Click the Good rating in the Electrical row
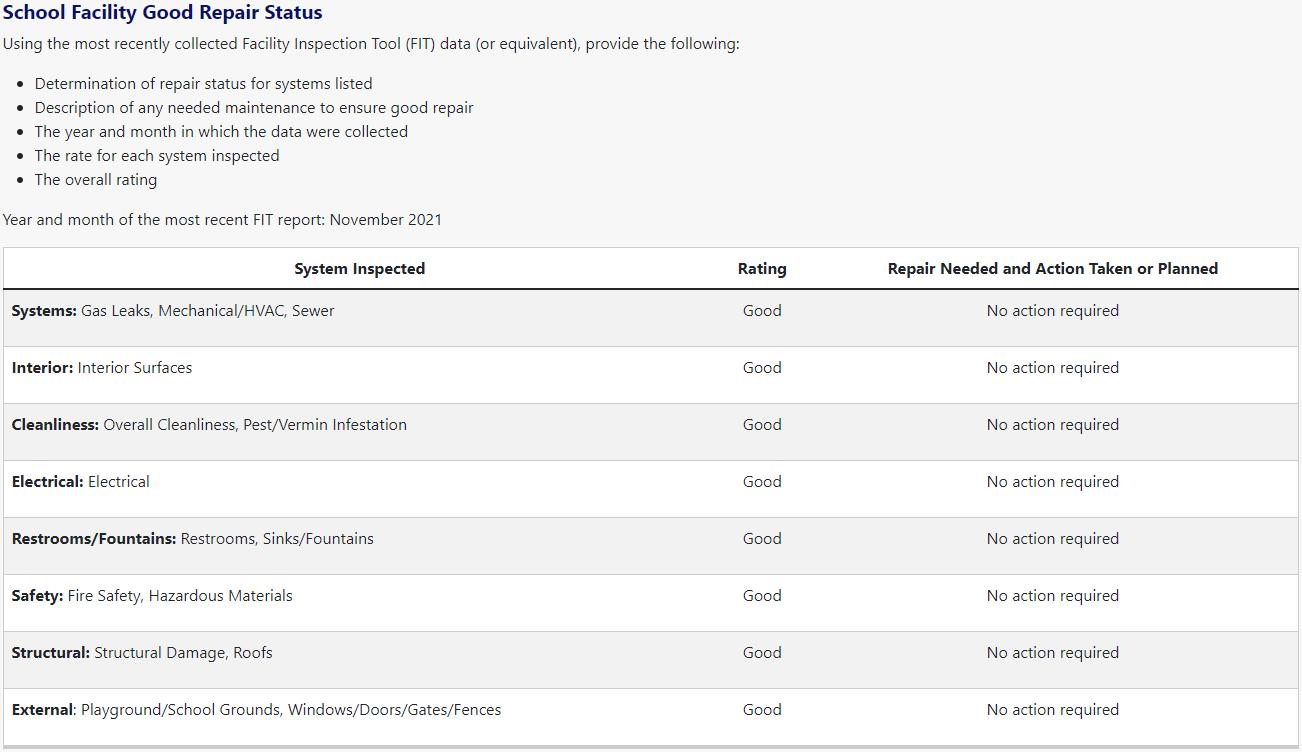This screenshot has height=752, width=1302. pyautogui.click(x=762, y=482)
